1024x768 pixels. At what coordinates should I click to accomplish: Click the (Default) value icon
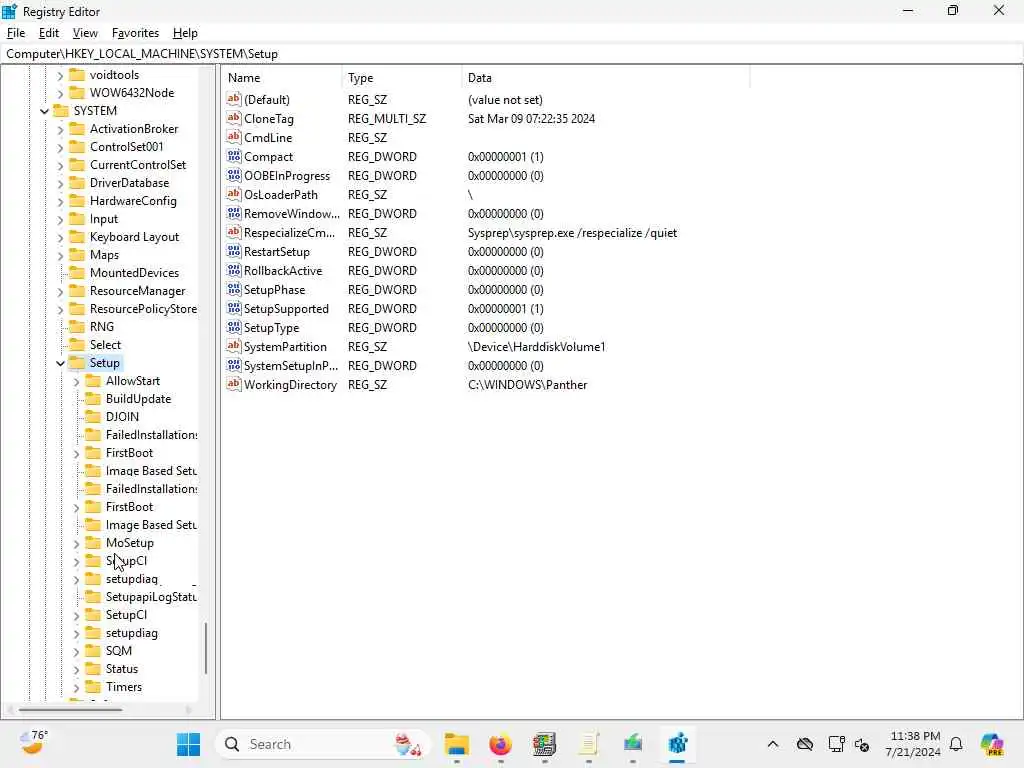point(234,99)
